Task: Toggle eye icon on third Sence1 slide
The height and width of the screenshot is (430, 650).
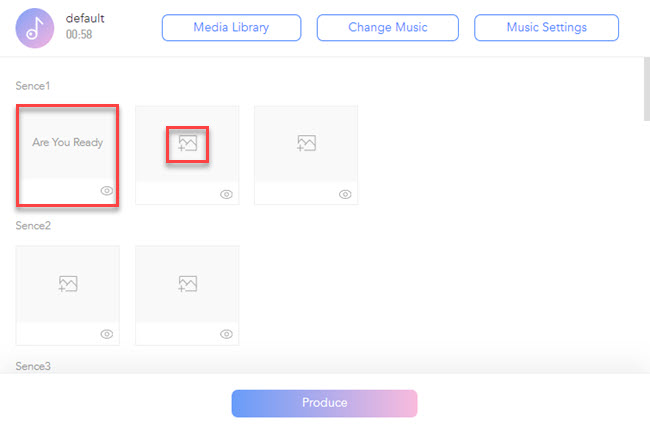Action: 345,194
